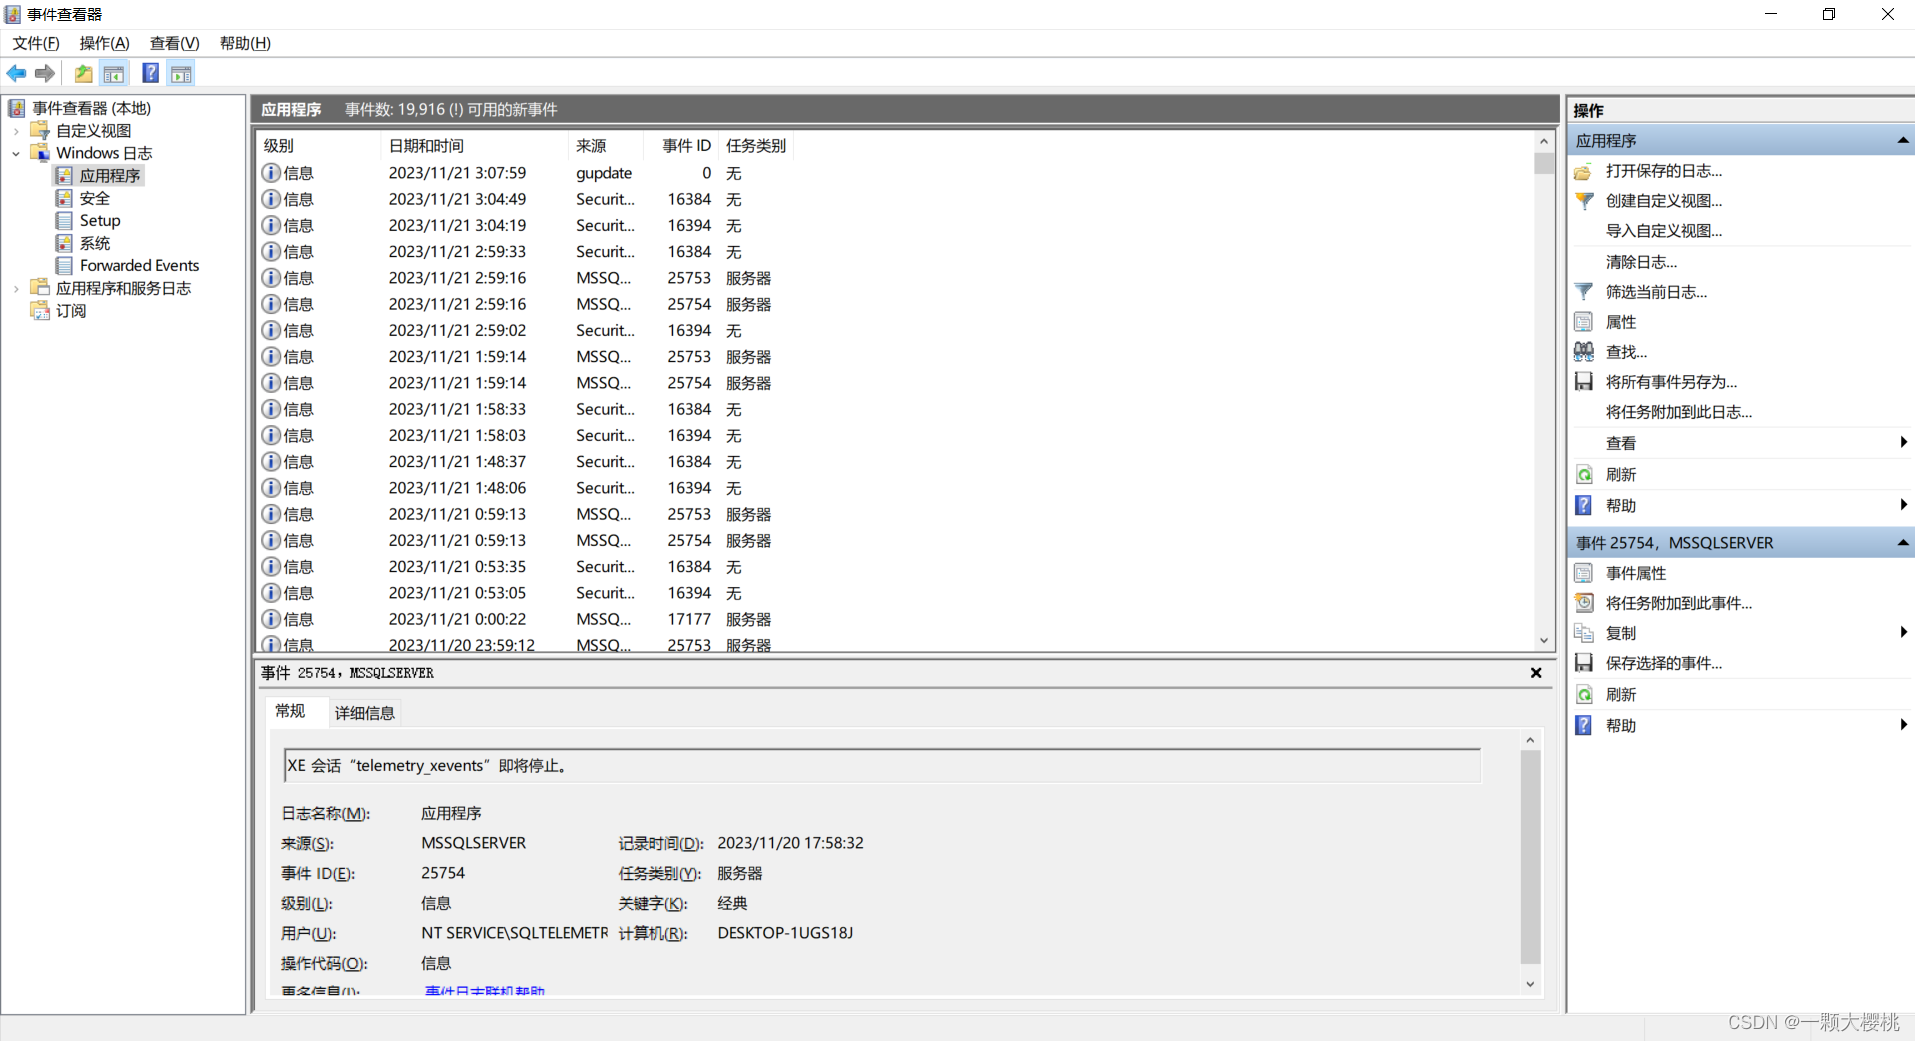Close the event 25754 preview pane
The image size is (1915, 1041).
click(1536, 673)
